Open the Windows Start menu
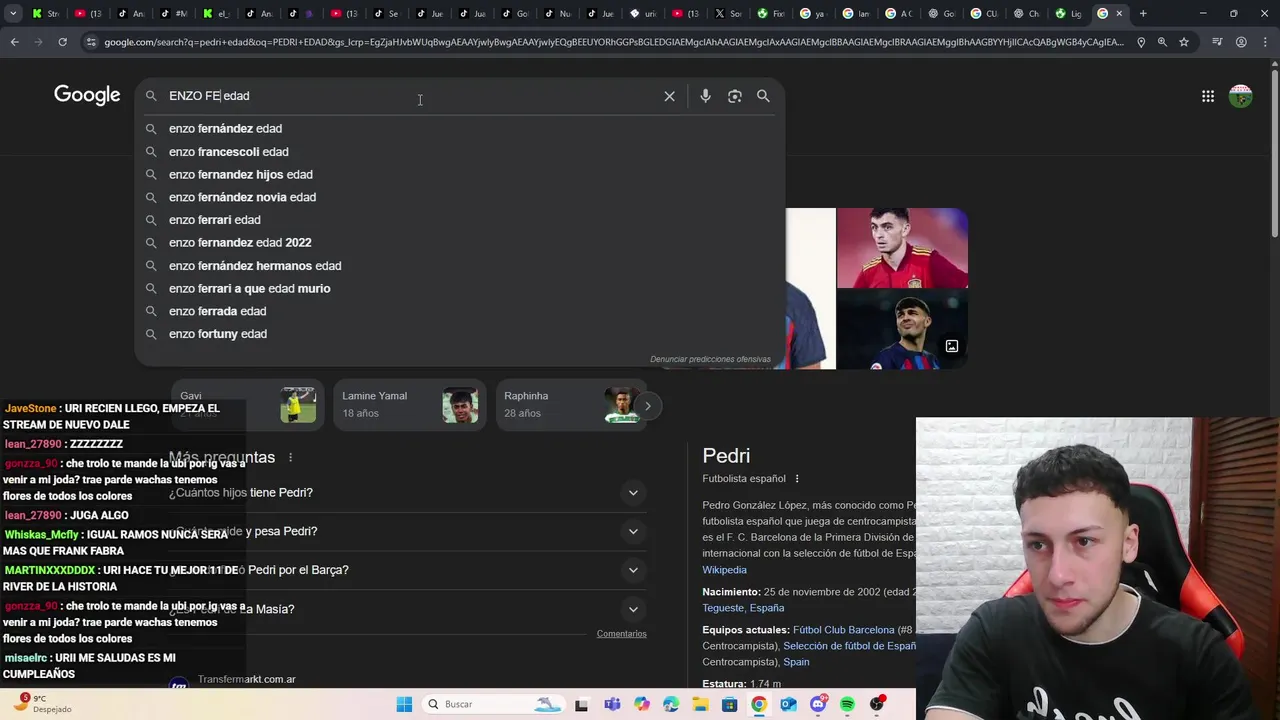 [404, 704]
